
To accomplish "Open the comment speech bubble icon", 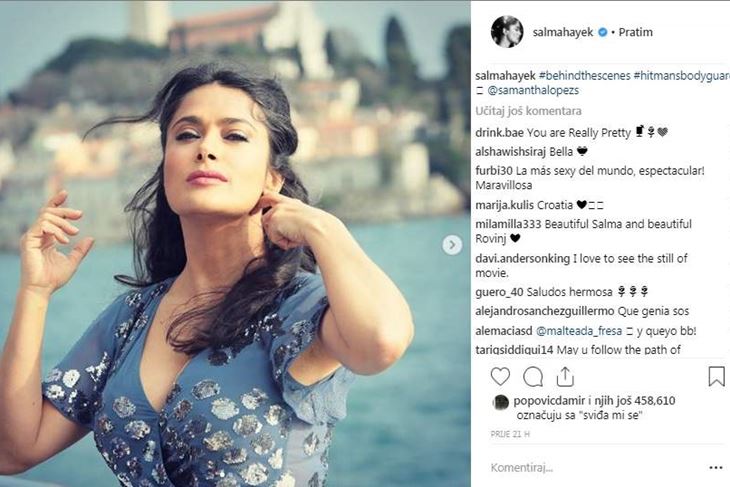I will [x=533, y=377].
